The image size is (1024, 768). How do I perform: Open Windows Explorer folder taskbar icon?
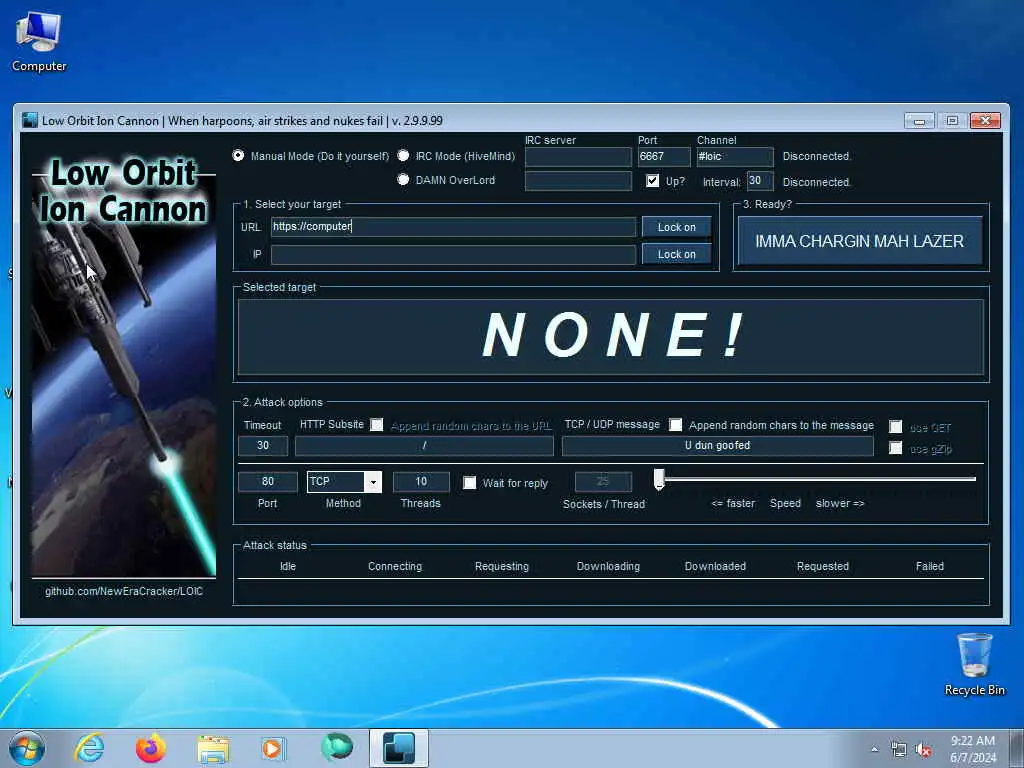[x=213, y=748]
